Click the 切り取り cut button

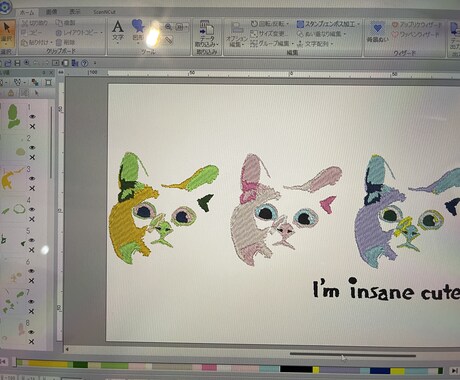coord(35,23)
